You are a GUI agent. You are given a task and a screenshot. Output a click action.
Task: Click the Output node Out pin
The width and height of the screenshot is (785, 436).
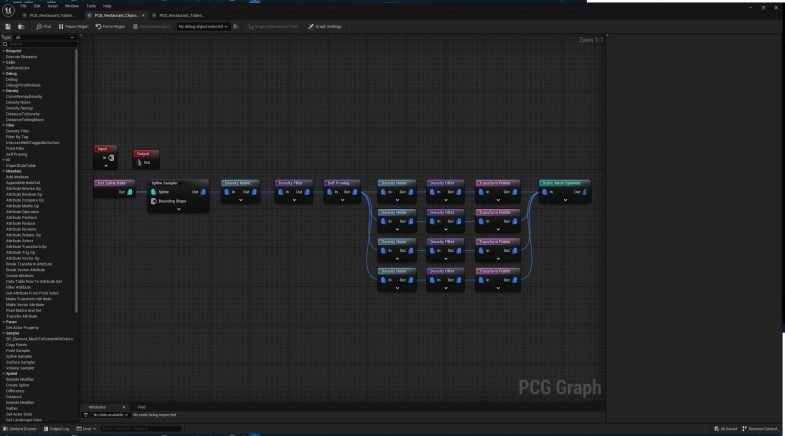[x=140, y=162]
